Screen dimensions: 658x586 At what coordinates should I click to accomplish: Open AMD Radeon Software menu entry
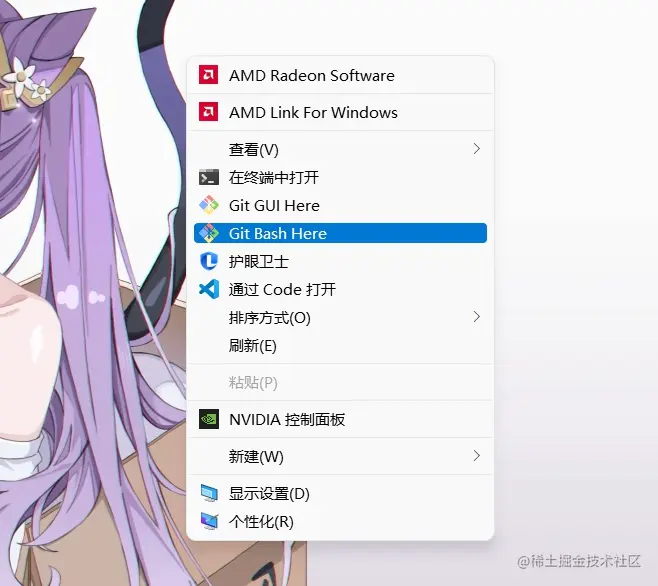340,75
